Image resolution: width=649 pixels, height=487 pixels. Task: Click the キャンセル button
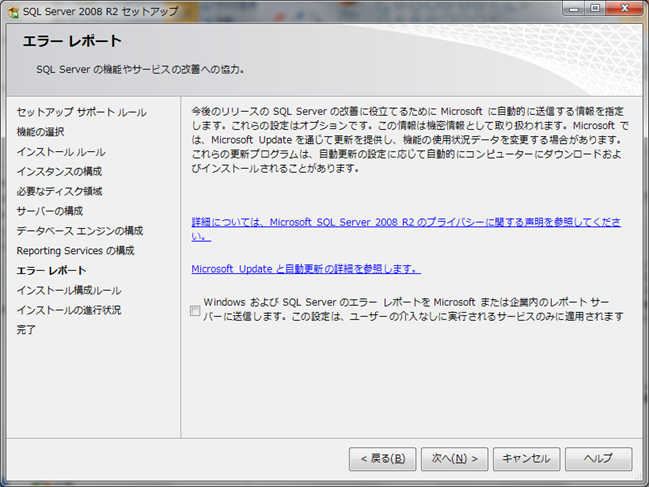[526, 459]
